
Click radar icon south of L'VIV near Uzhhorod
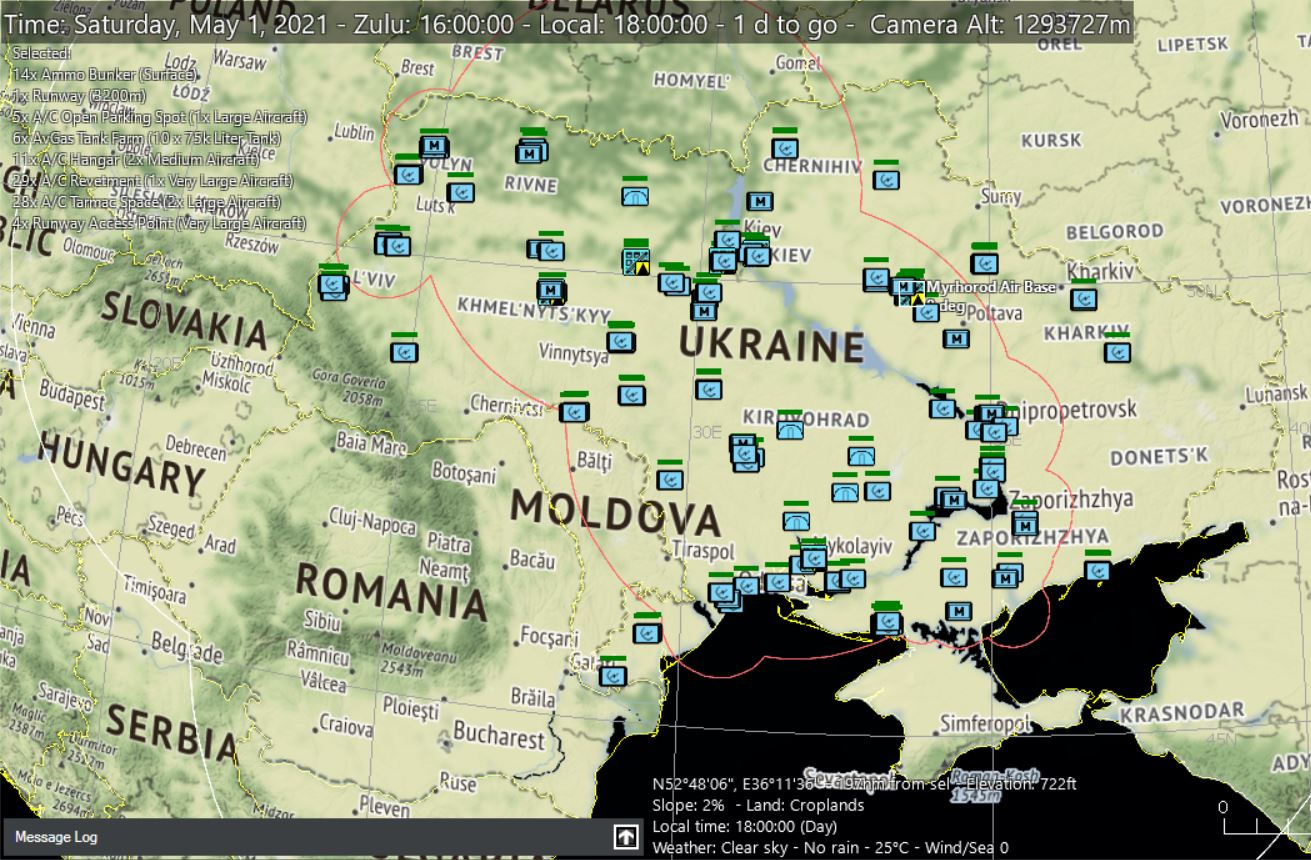(404, 351)
